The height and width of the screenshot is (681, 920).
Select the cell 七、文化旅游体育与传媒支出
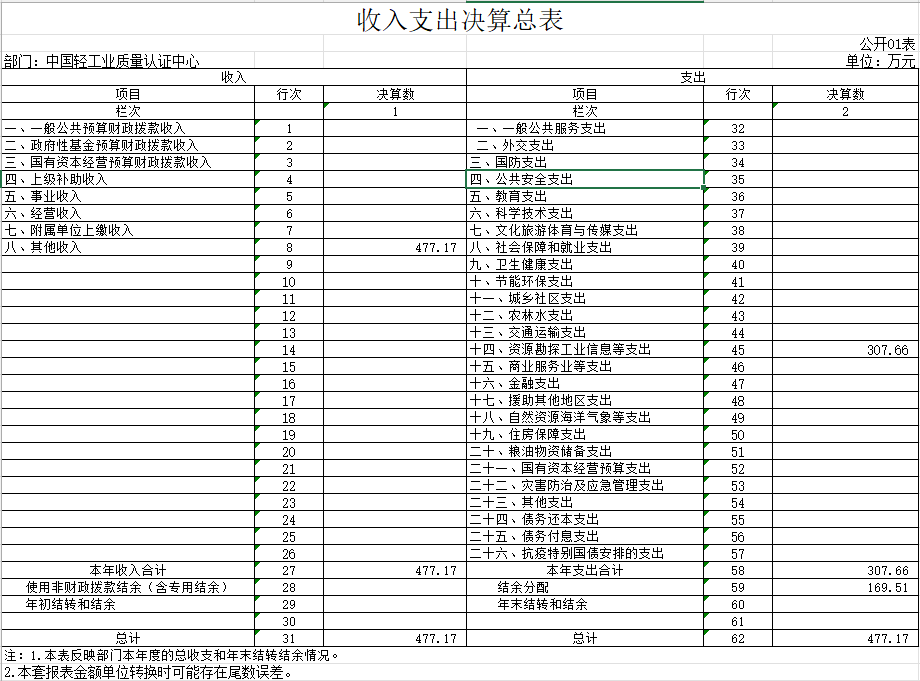coord(585,231)
